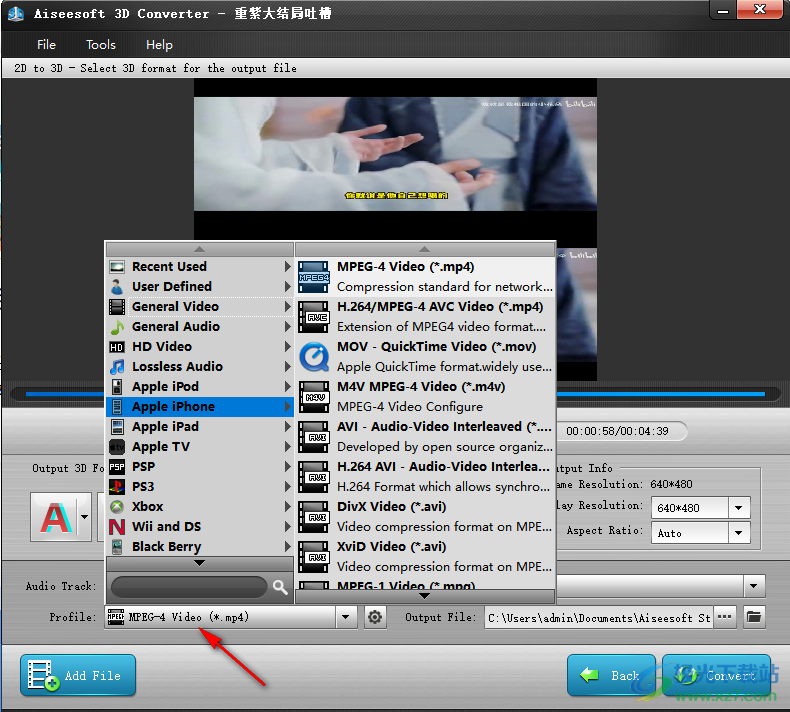Select the PS3 category row

pos(200,486)
